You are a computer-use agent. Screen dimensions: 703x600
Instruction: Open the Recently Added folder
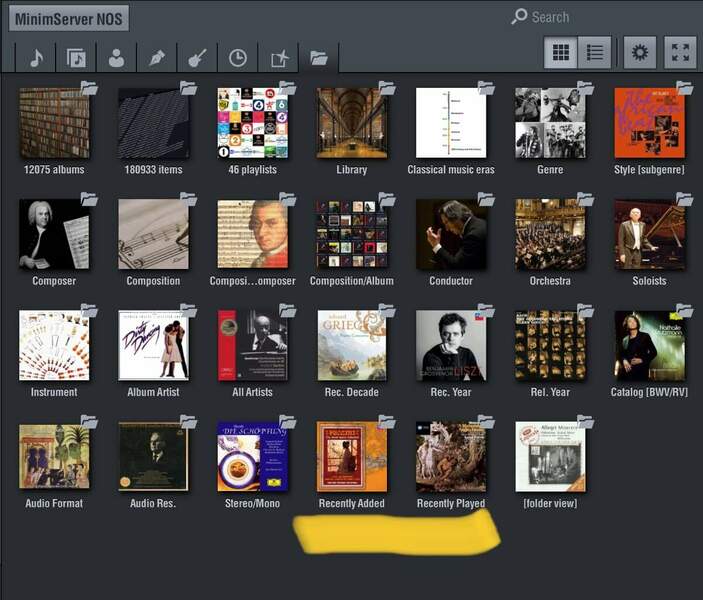tap(351, 457)
